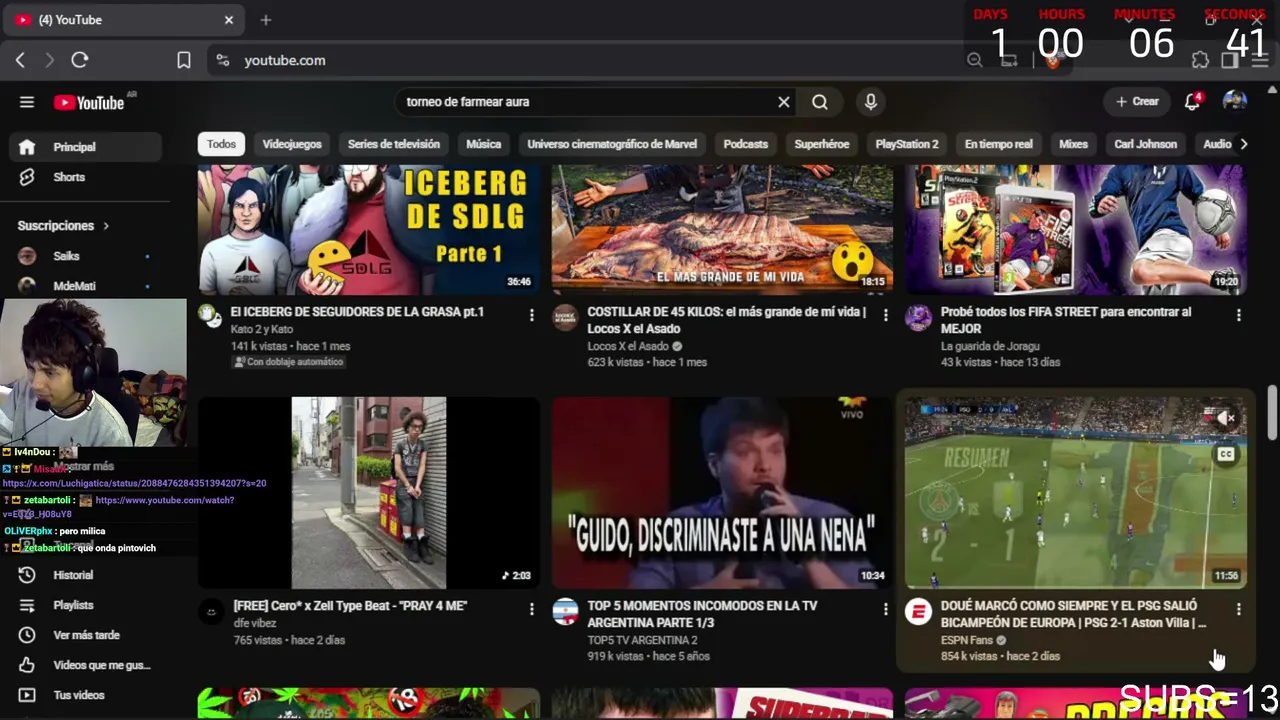Open Kato 2 y Kato channel avatar

pyautogui.click(x=210, y=316)
